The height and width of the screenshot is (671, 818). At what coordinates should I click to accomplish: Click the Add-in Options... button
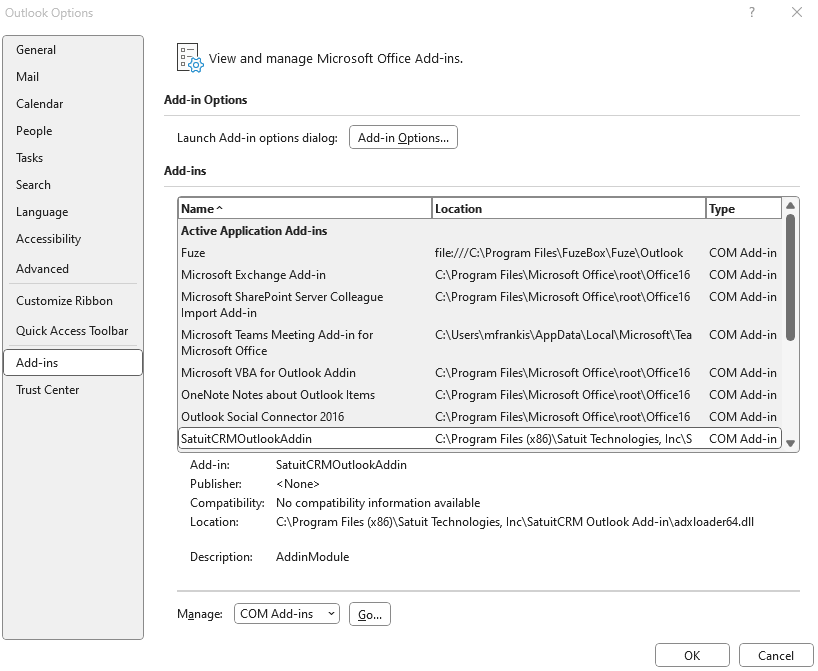(x=403, y=138)
